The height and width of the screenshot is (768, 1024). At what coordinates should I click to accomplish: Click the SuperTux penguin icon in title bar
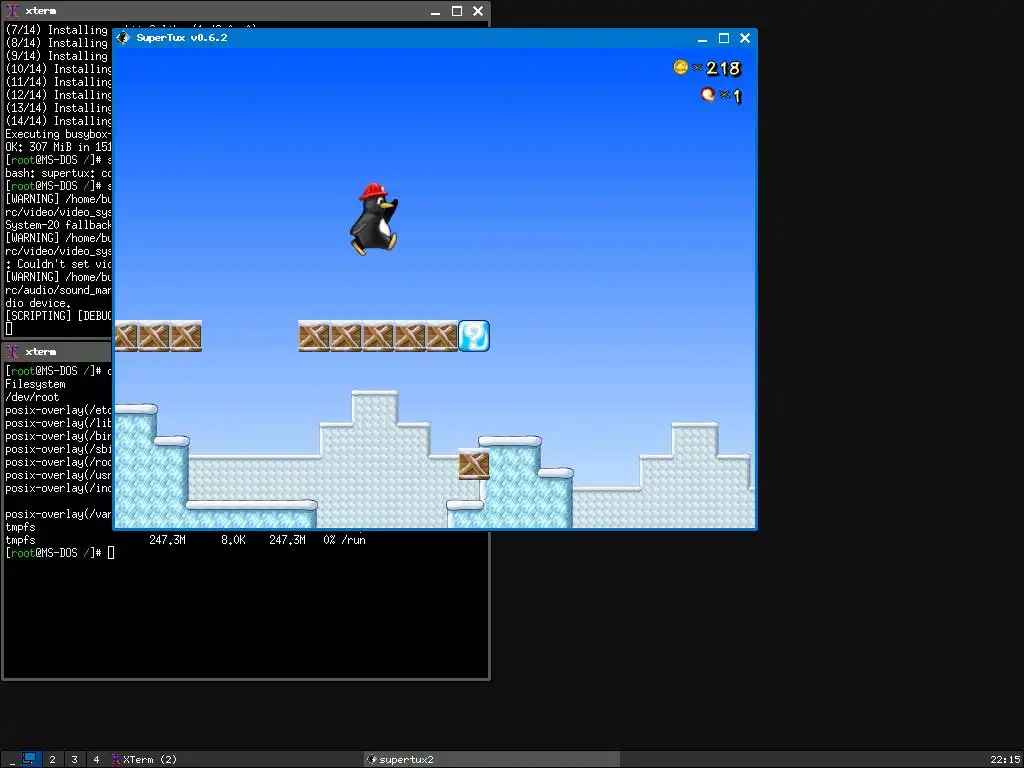(123, 38)
